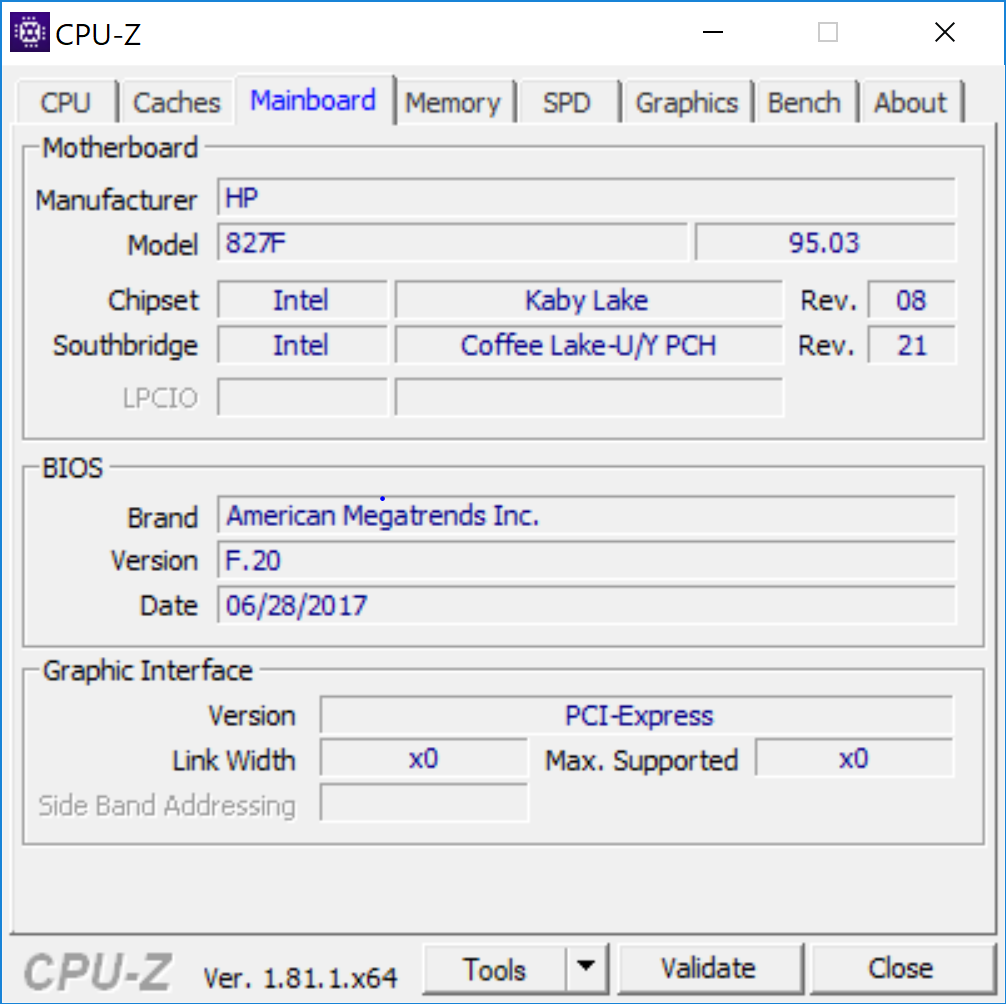Screen dimensions: 1006x1004
Task: Click the BIOS Brand American Megatrends Inc. field
Action: coord(586,515)
